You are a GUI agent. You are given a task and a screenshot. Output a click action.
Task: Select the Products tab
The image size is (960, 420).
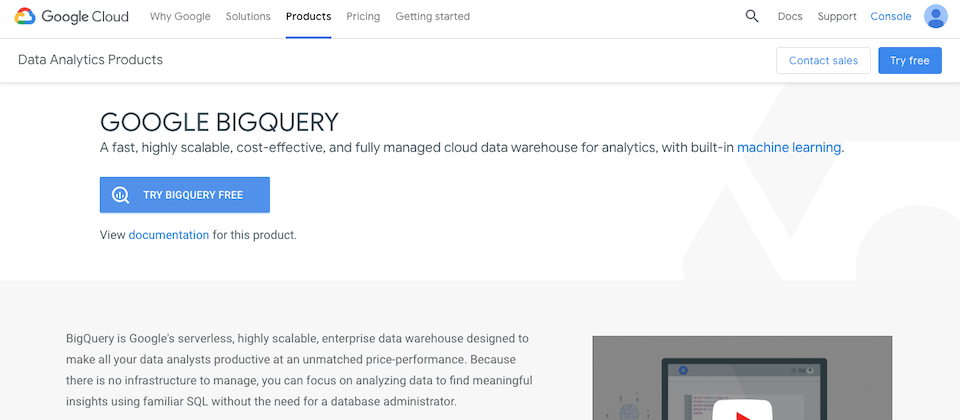(x=308, y=17)
